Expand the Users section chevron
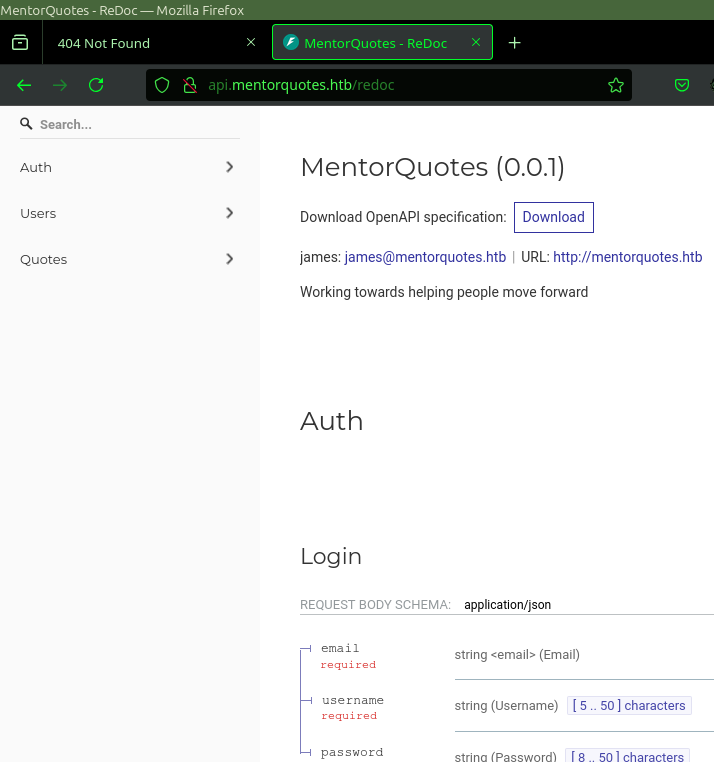 point(230,213)
